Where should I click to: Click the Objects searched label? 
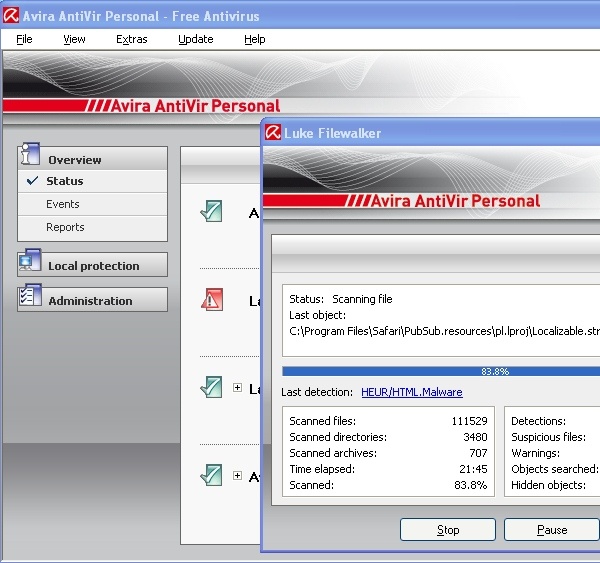click(x=555, y=469)
